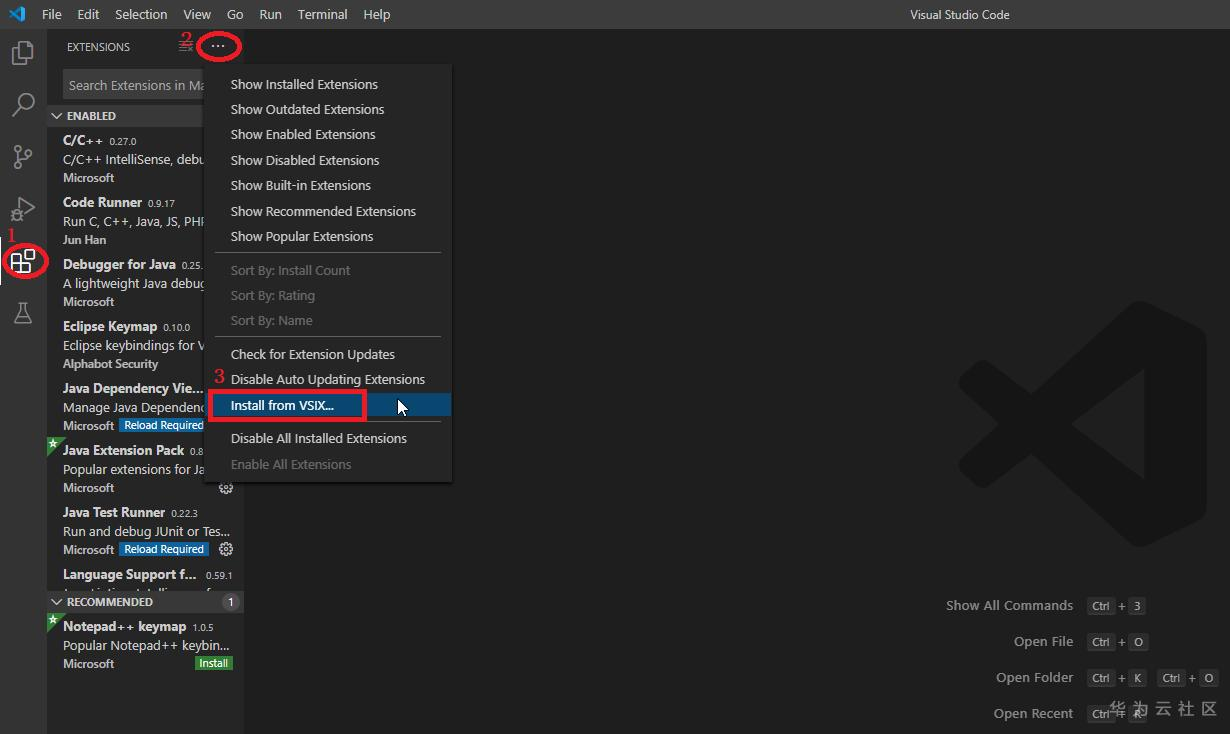Select Install from VSIX...
This screenshot has height=734, width=1230.
[328, 405]
